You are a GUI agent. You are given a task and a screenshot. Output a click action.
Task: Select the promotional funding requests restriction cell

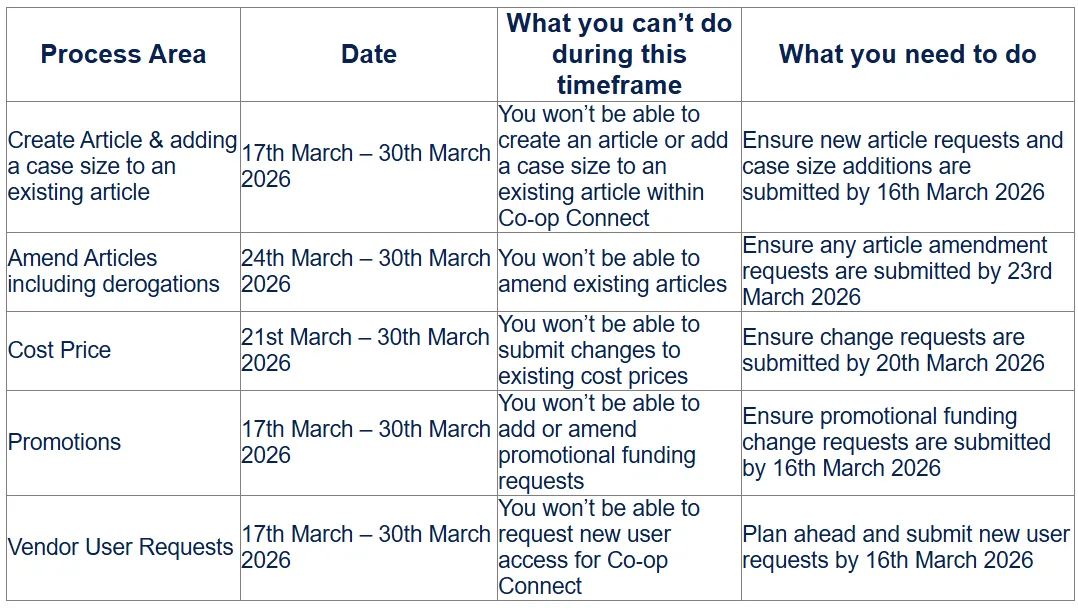(x=619, y=443)
